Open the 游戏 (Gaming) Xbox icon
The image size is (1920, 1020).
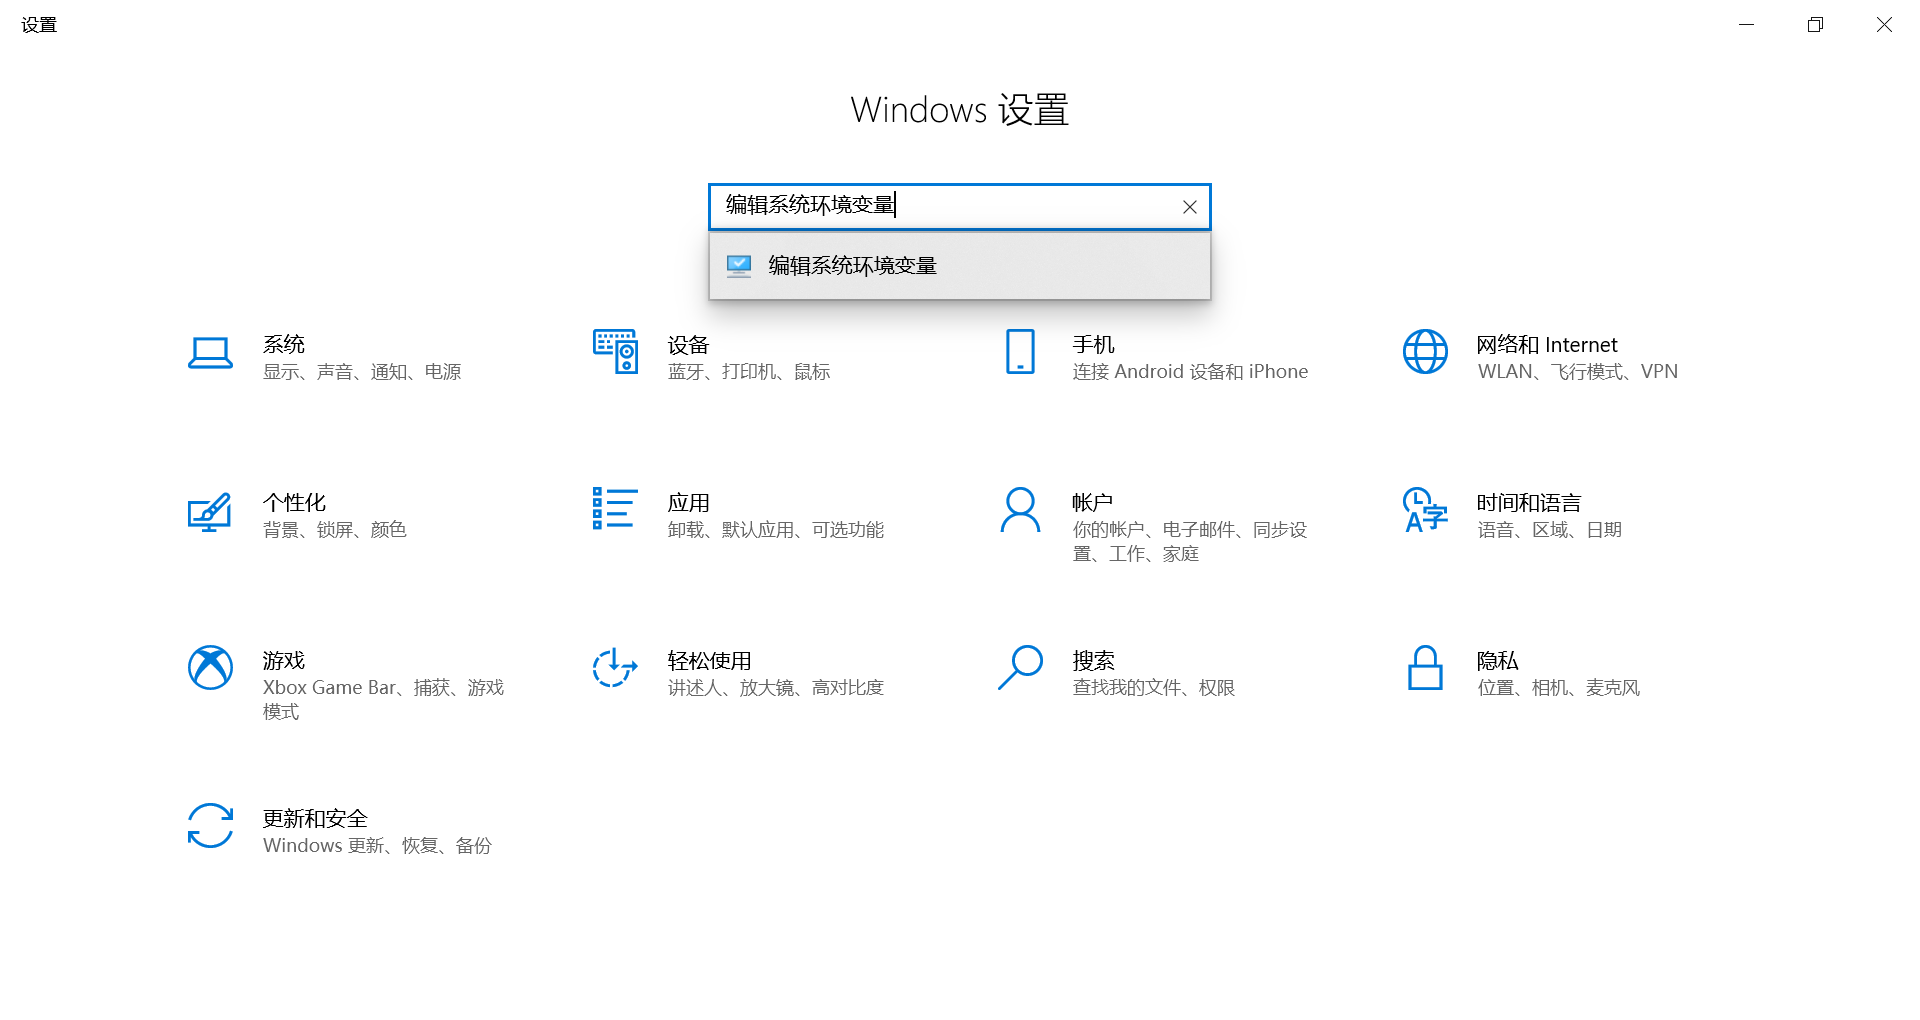pos(210,668)
